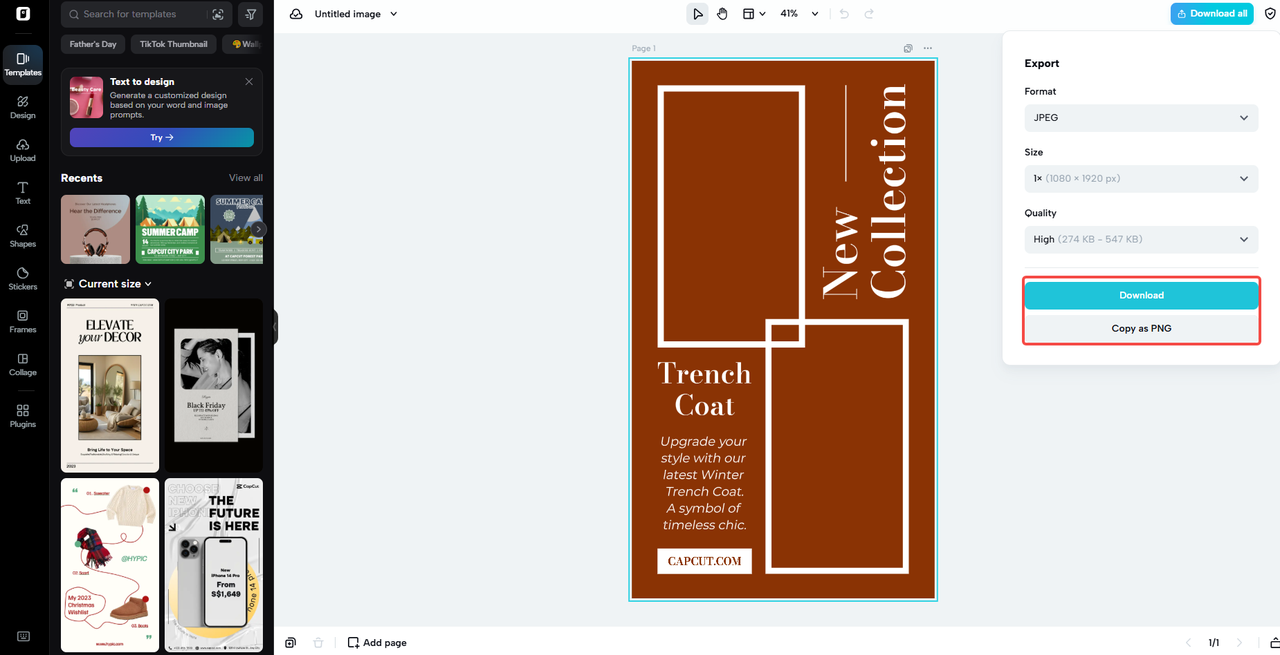Click the image search scan icon
Viewport: 1280px width, 655px height.
point(218,14)
